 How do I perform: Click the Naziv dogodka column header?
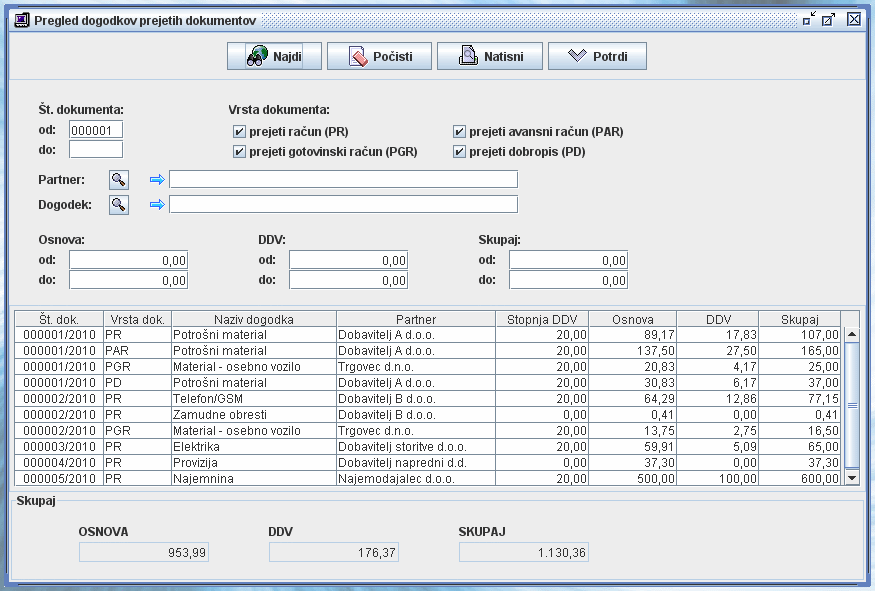pyautogui.click(x=253, y=319)
